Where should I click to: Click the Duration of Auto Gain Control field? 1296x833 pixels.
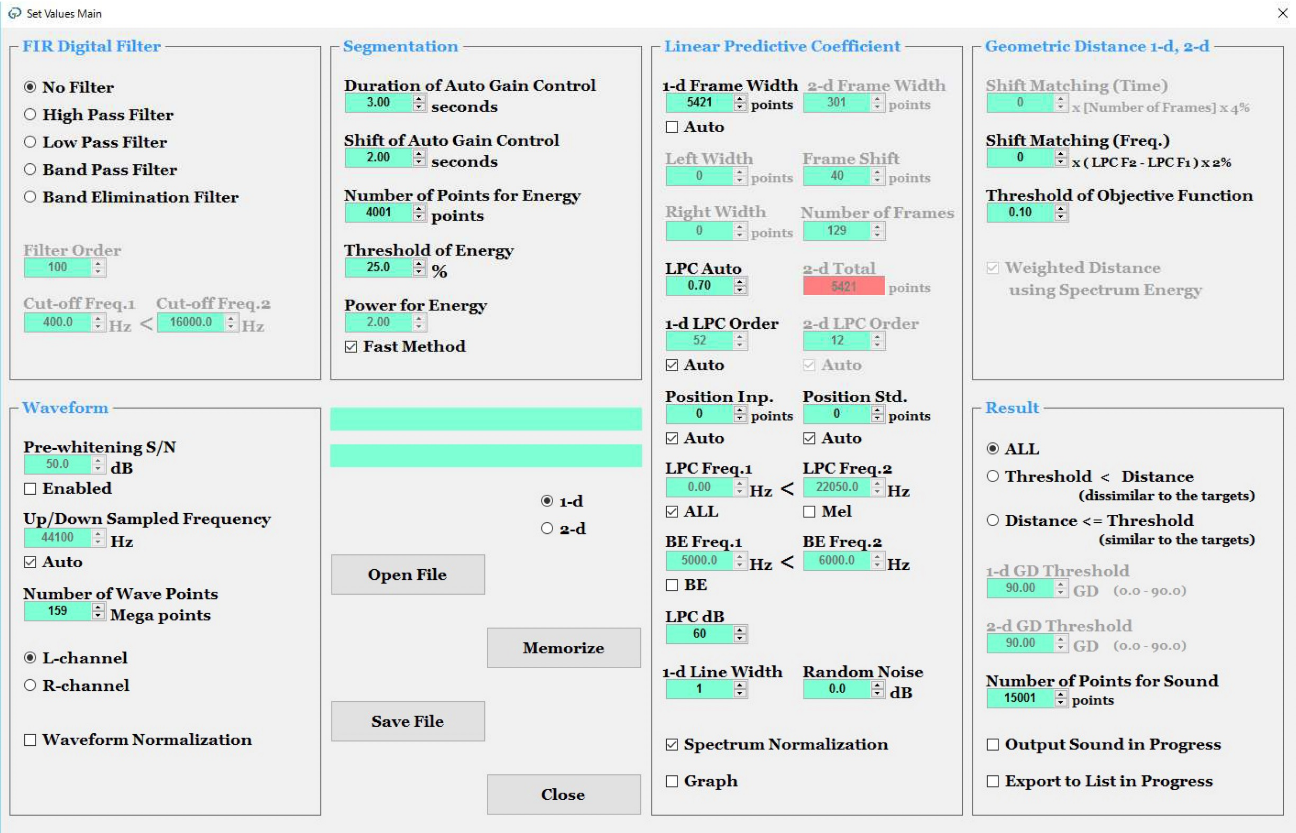(x=377, y=103)
